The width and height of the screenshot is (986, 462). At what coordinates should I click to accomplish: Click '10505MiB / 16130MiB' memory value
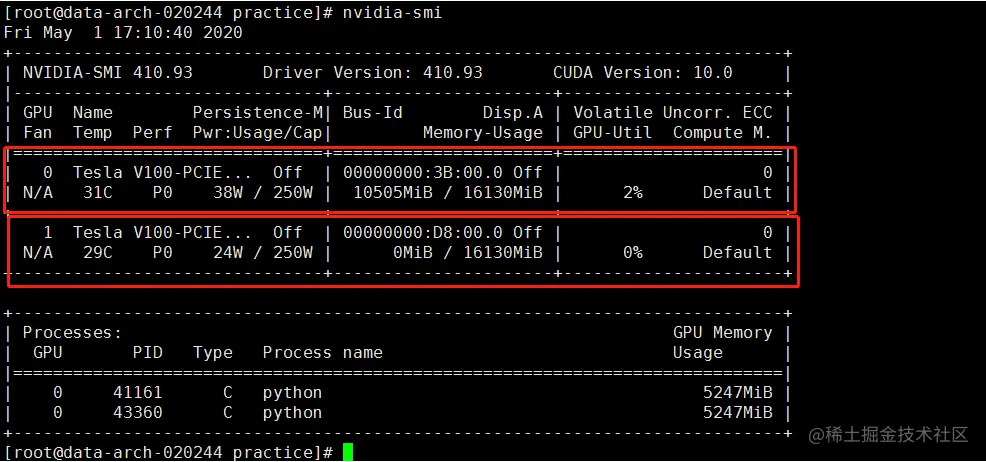click(x=448, y=192)
